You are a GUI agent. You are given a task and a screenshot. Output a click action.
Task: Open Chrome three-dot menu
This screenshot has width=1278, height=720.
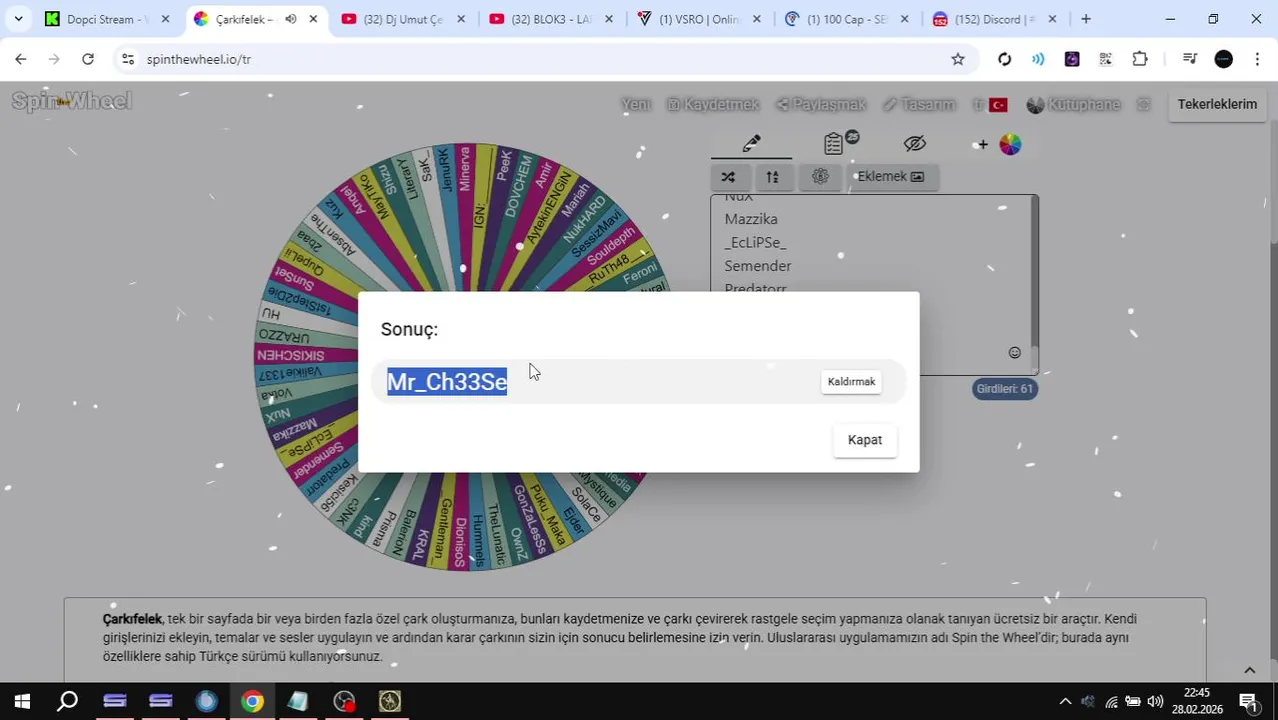(1257, 59)
